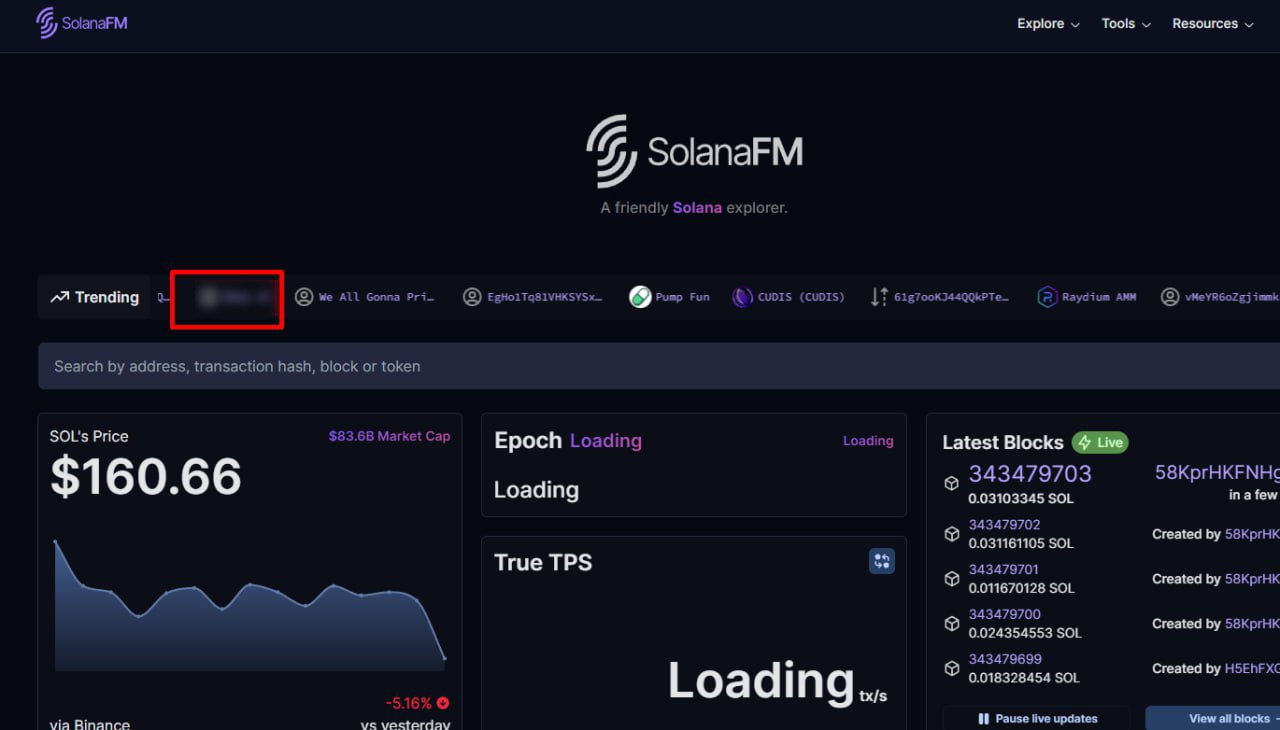Click the $160.66 SOL price value
1280x730 pixels.
[x=146, y=477]
